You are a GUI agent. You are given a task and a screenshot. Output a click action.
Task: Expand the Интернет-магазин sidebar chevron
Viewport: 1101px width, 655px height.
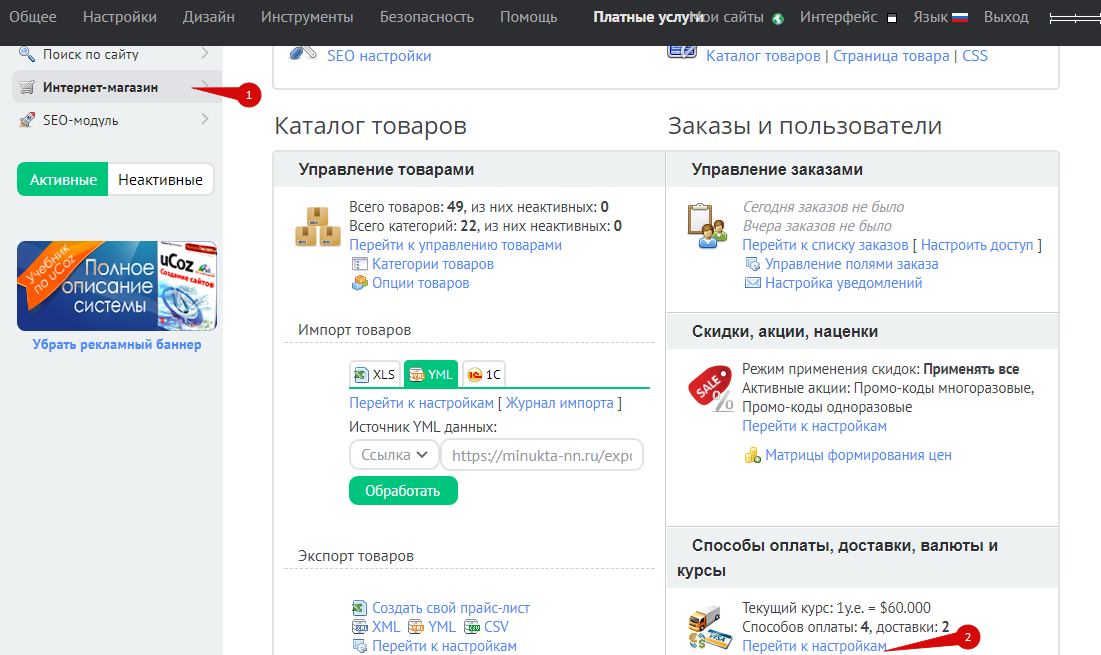pos(205,87)
